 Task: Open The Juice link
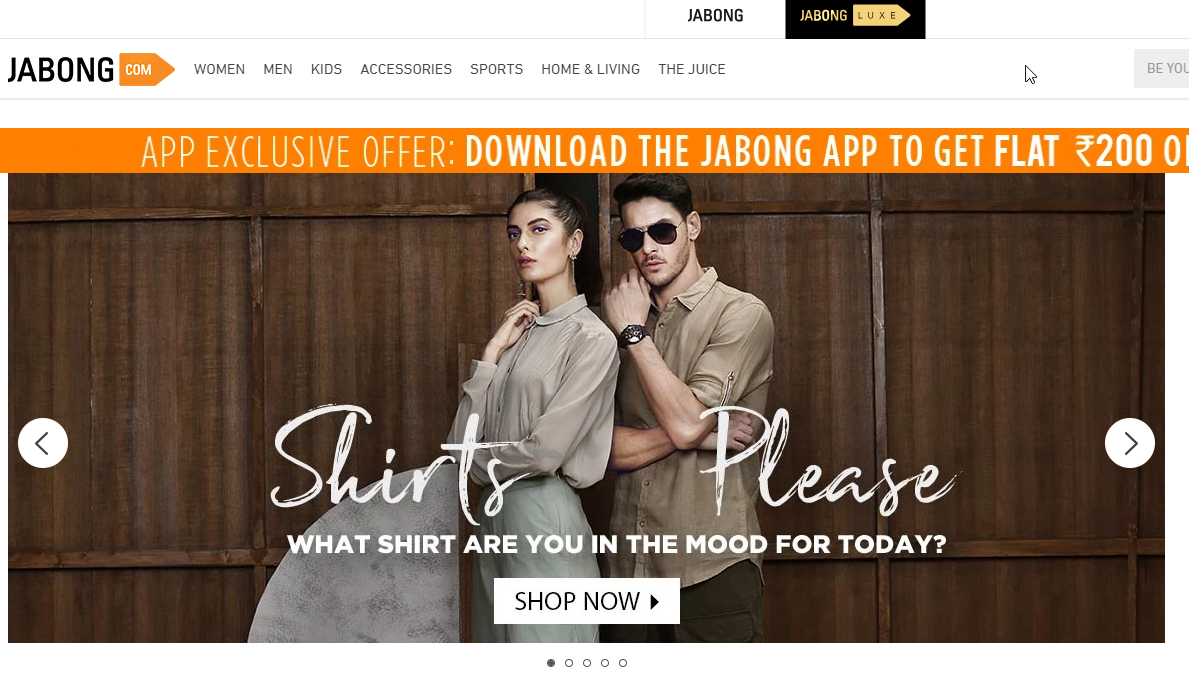692,69
